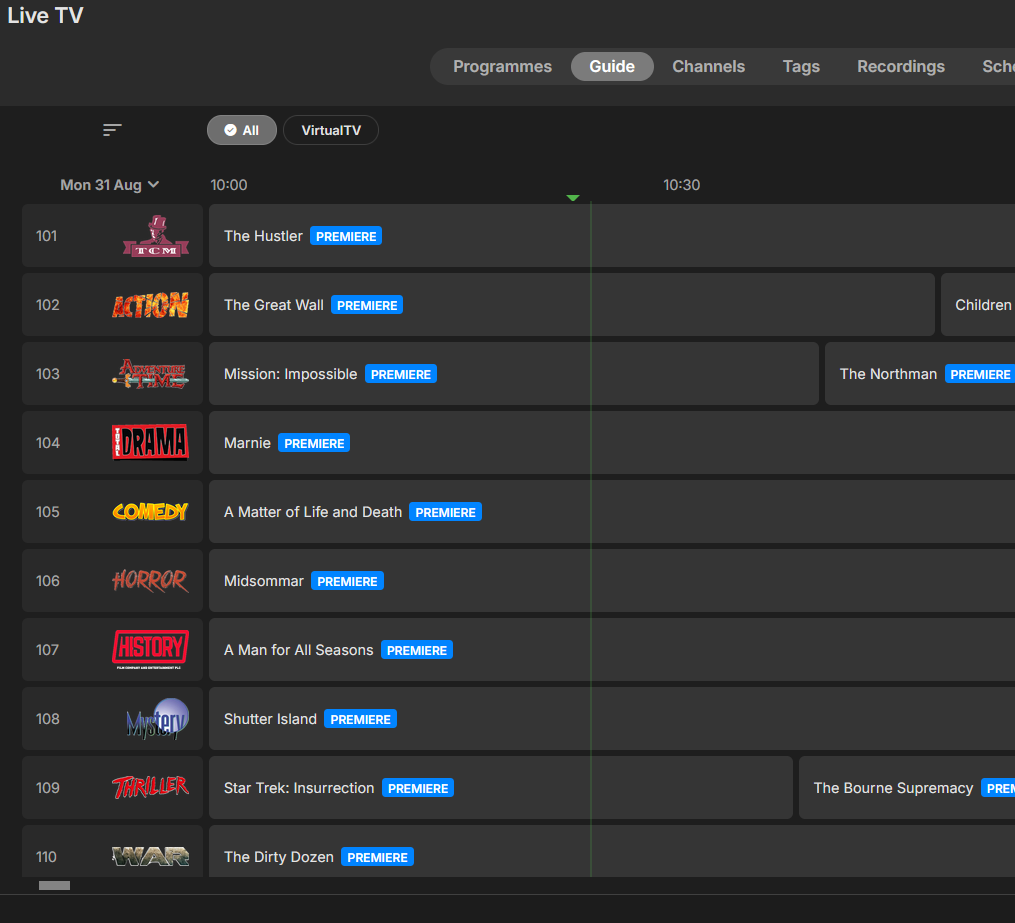
Task: Click the Horror channel logo
Action: click(x=150, y=581)
